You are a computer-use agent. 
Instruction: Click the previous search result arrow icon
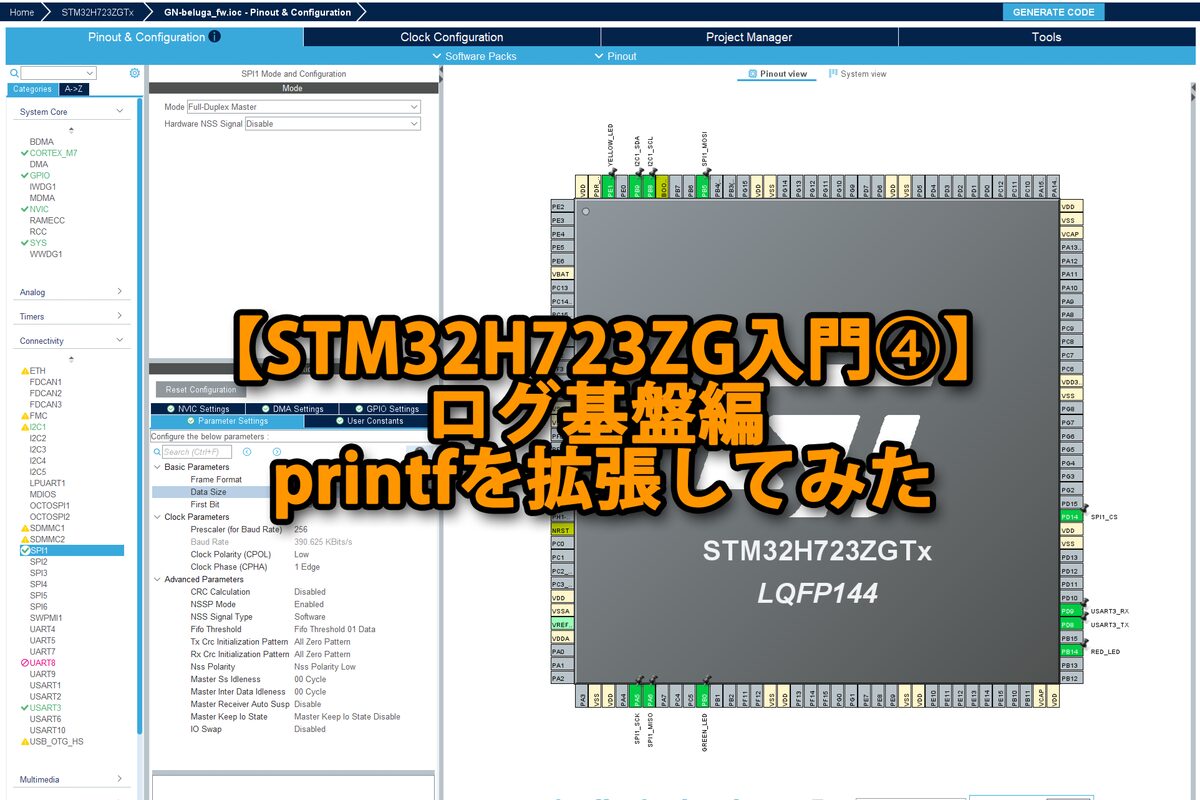click(247, 452)
